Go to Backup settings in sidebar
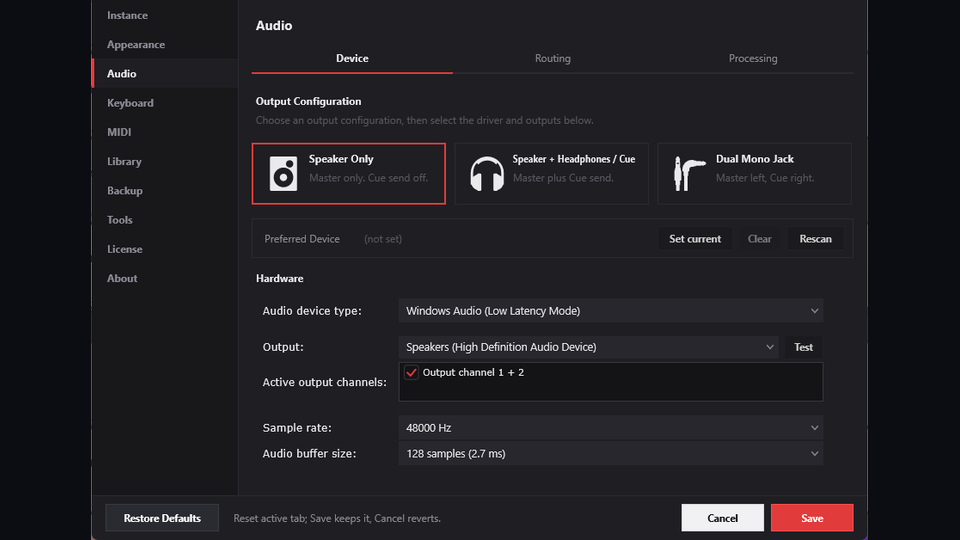 [165, 190]
